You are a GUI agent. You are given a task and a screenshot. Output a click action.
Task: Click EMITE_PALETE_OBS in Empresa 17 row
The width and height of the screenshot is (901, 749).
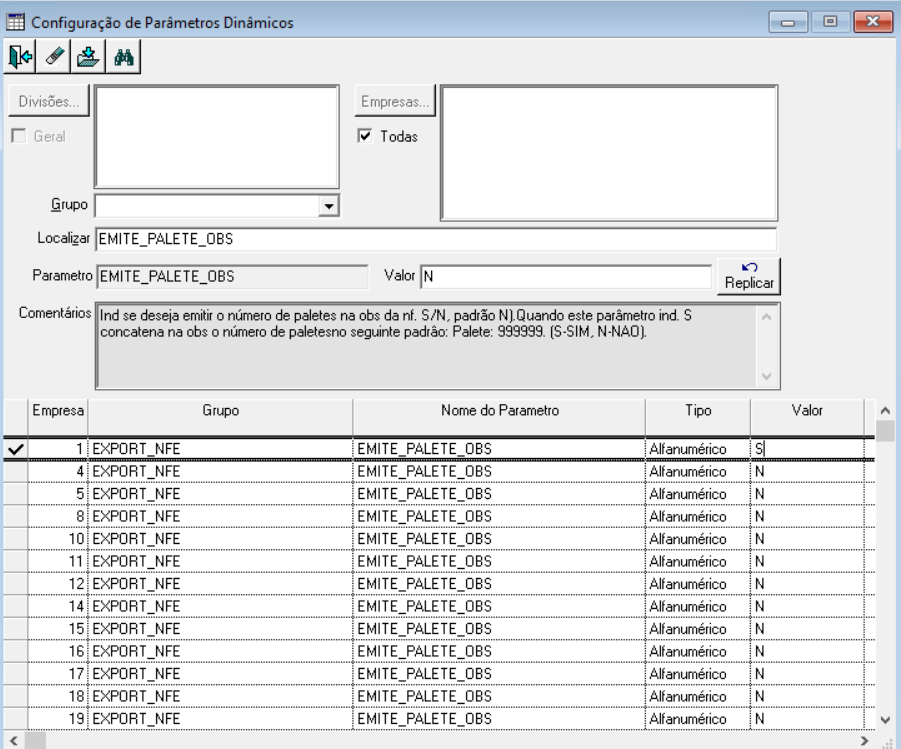[x=424, y=674]
